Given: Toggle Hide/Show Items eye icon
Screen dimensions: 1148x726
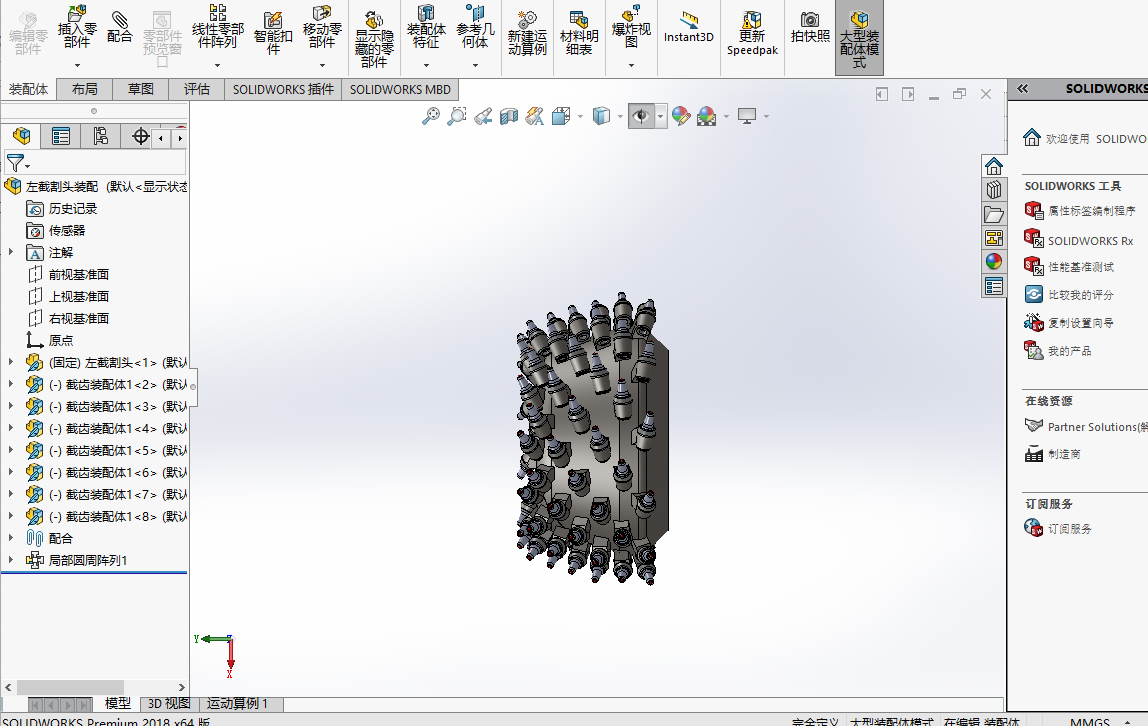Looking at the screenshot, I should pos(641,116).
